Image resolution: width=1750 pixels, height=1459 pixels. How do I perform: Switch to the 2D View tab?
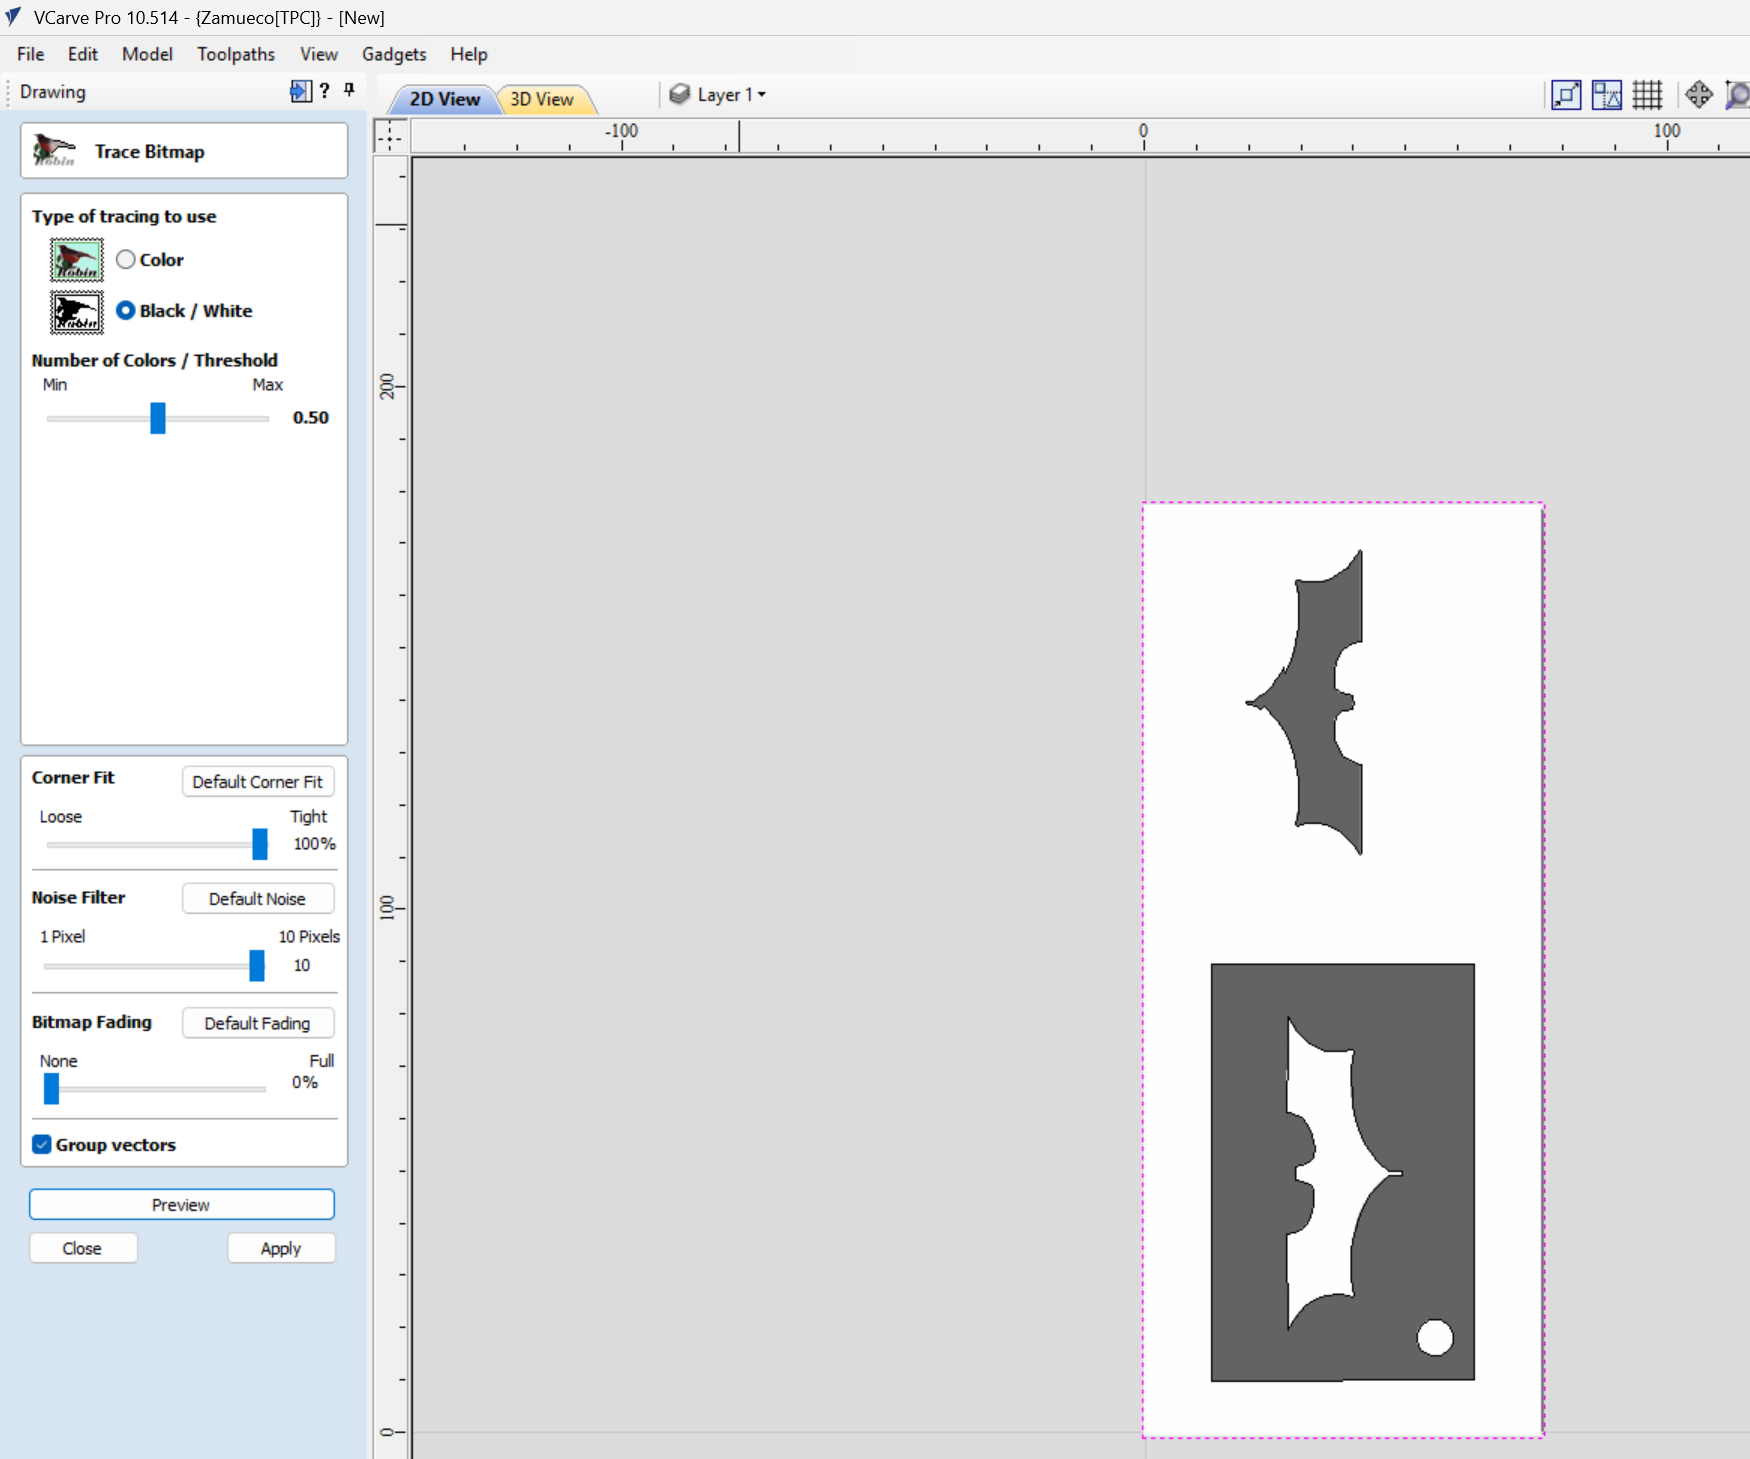click(x=444, y=99)
